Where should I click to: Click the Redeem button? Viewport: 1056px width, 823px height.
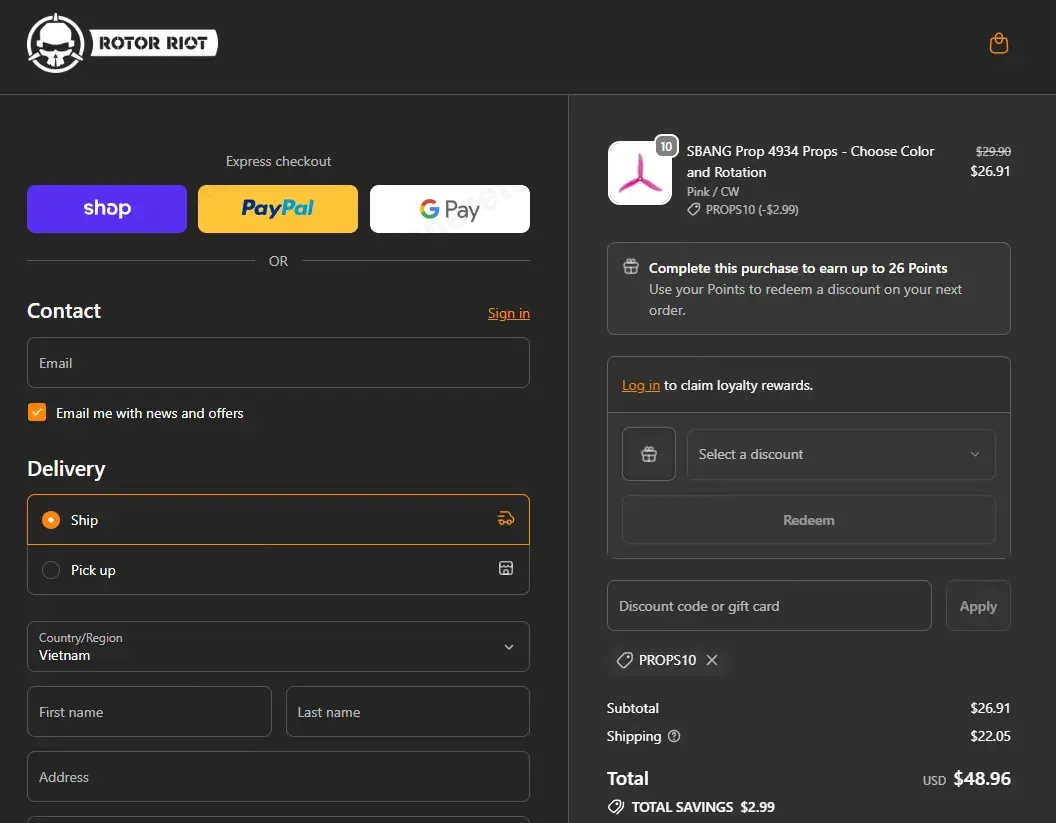(808, 520)
